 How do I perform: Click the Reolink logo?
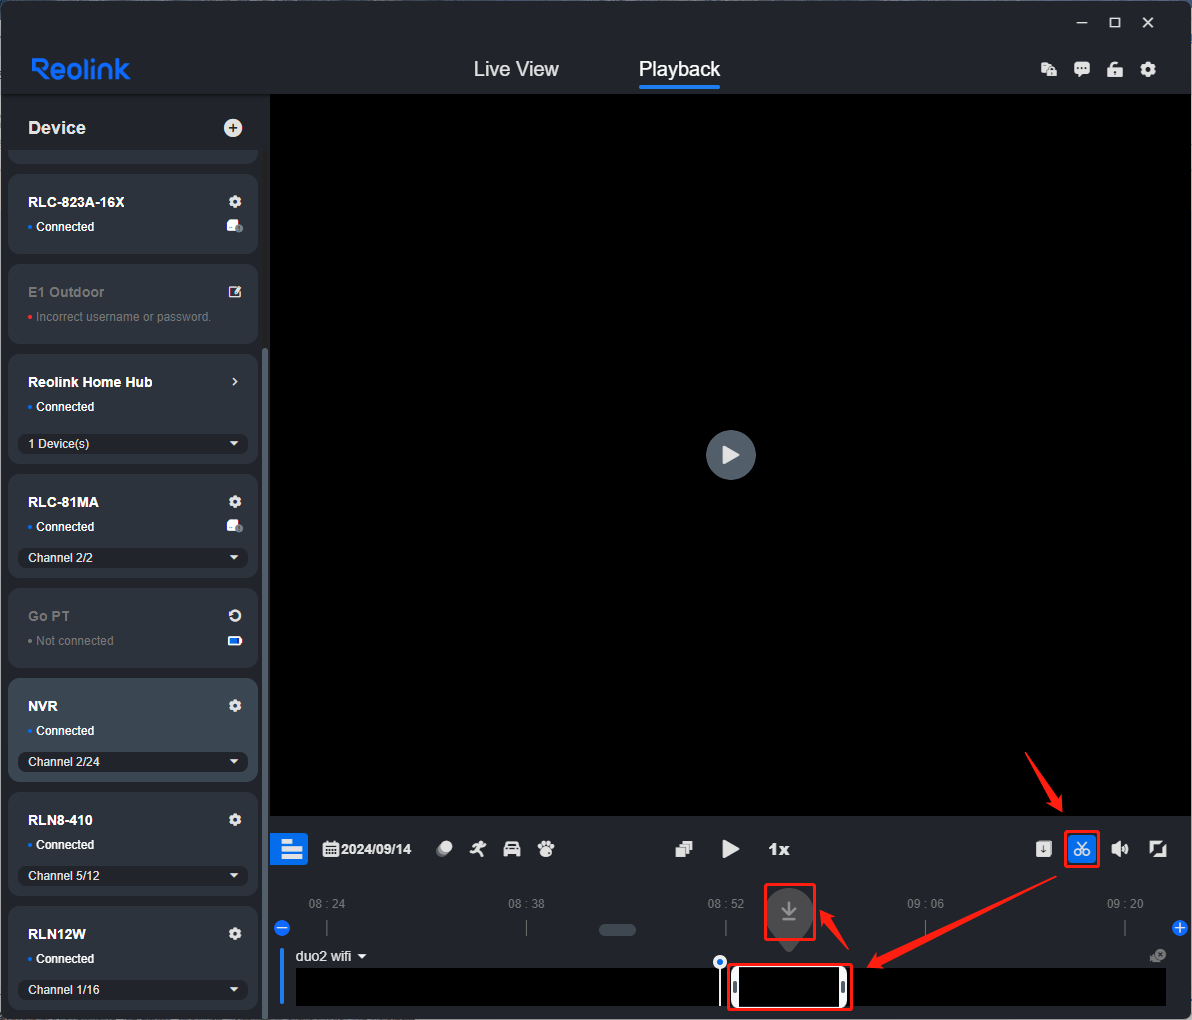coord(81,69)
